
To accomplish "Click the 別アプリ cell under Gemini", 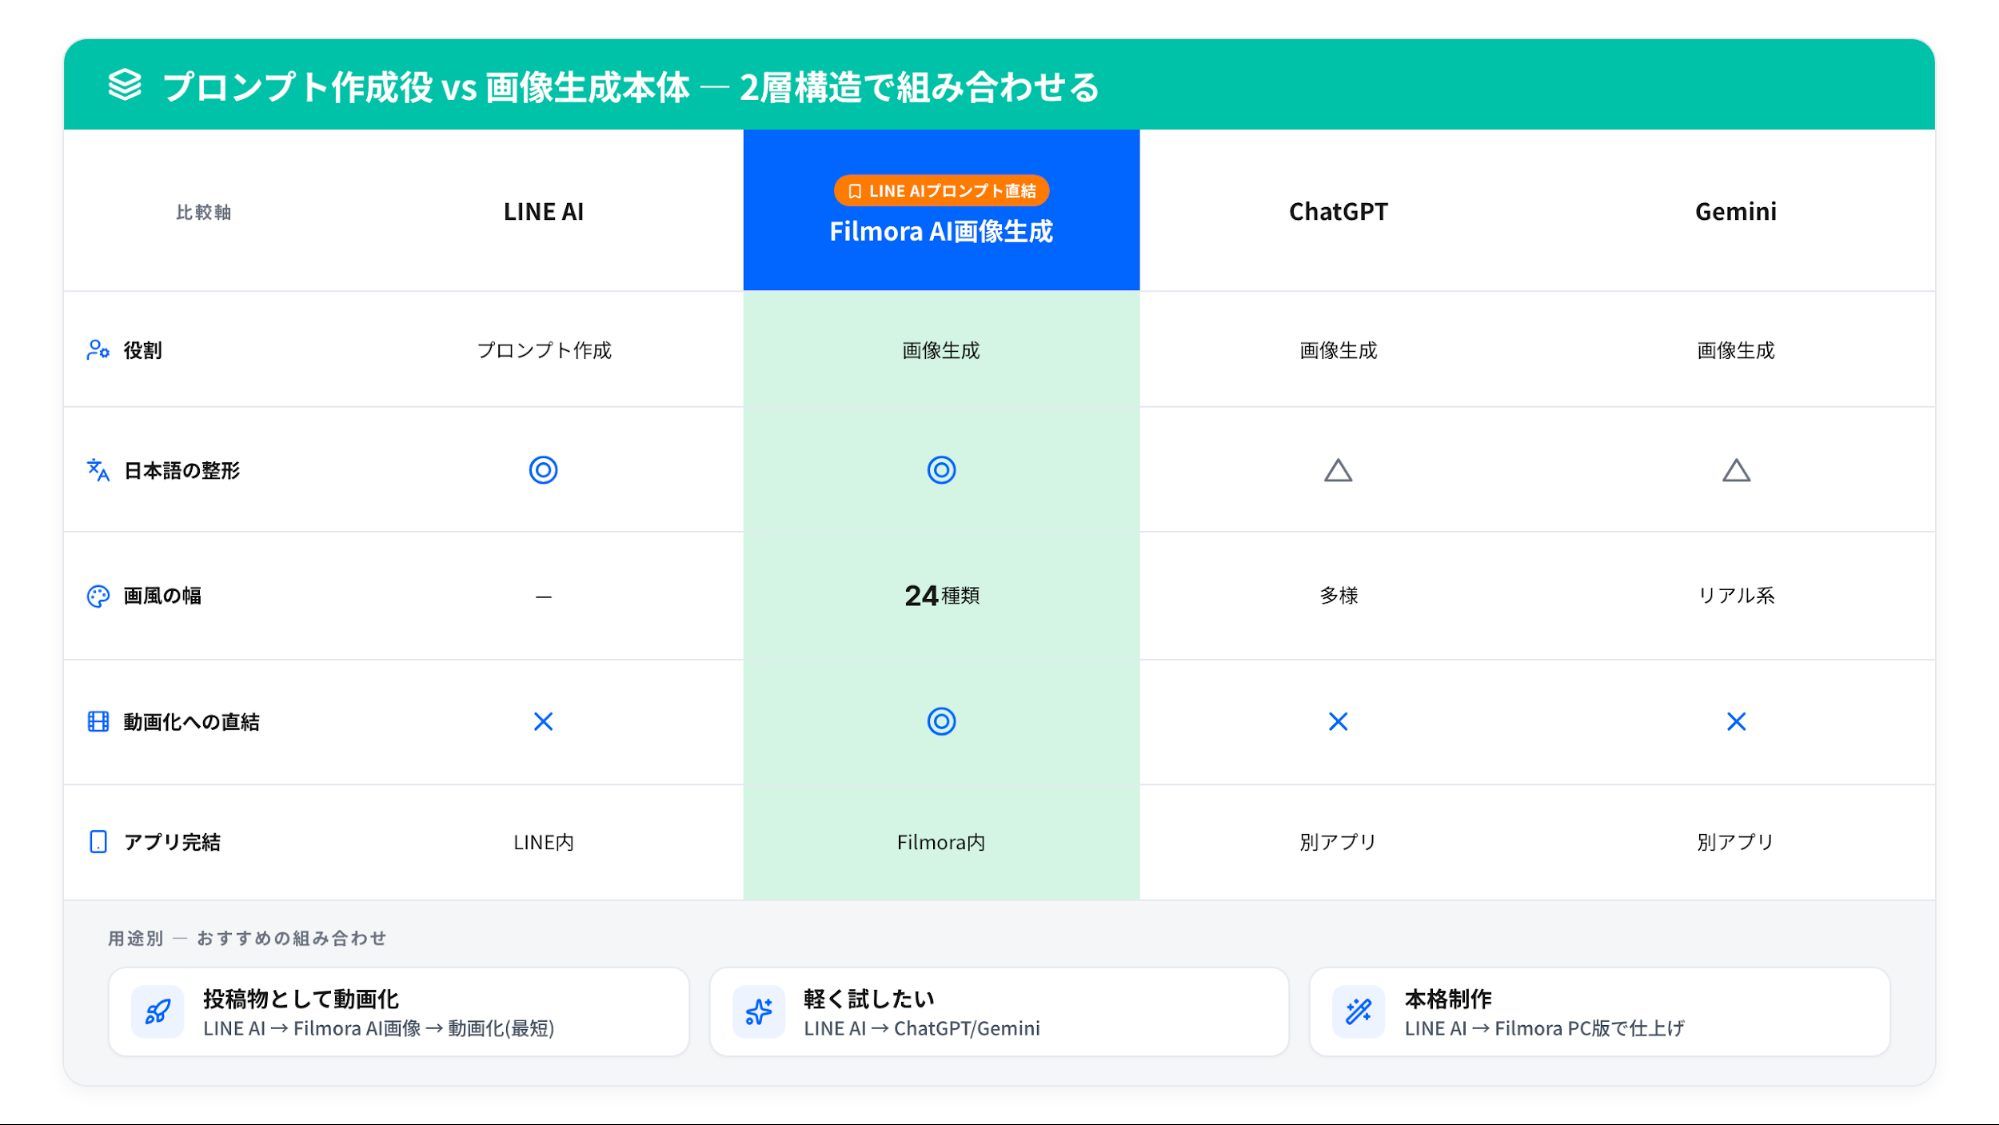I will (1736, 842).
